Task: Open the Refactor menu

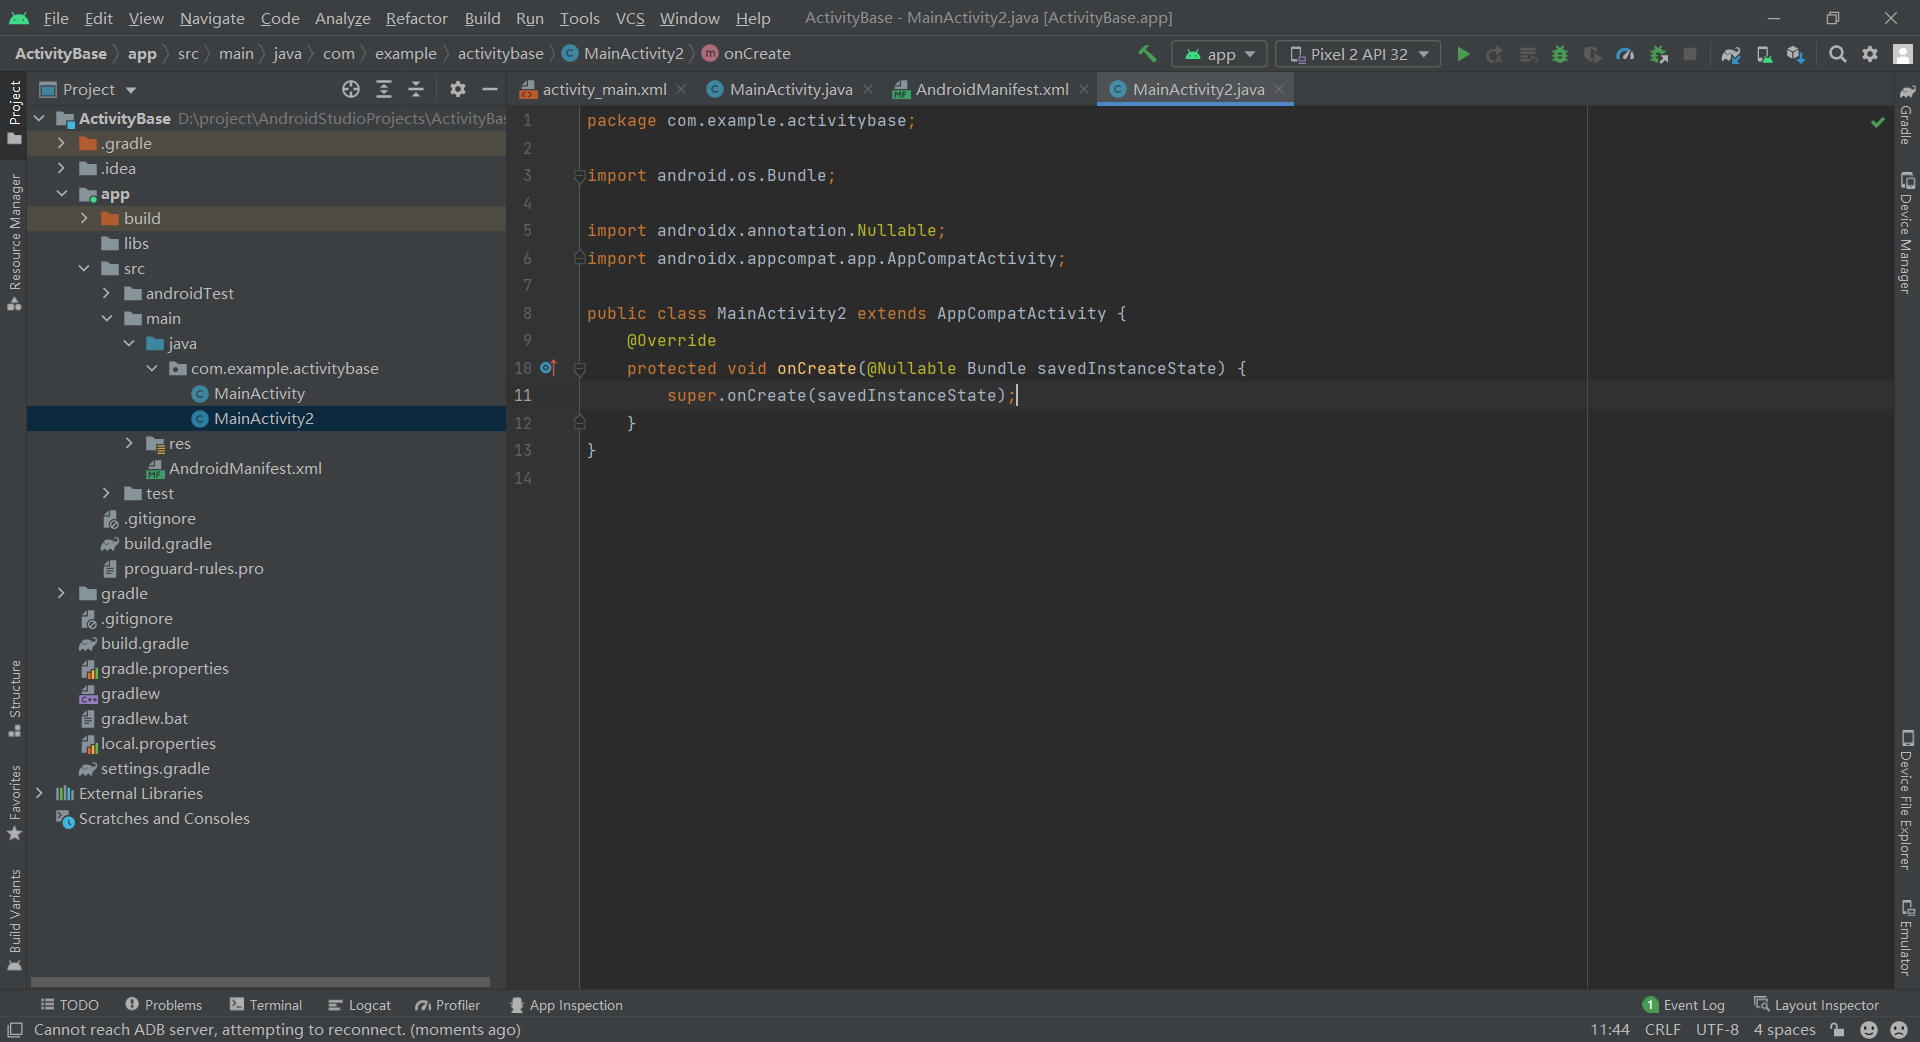Action: pos(417,18)
